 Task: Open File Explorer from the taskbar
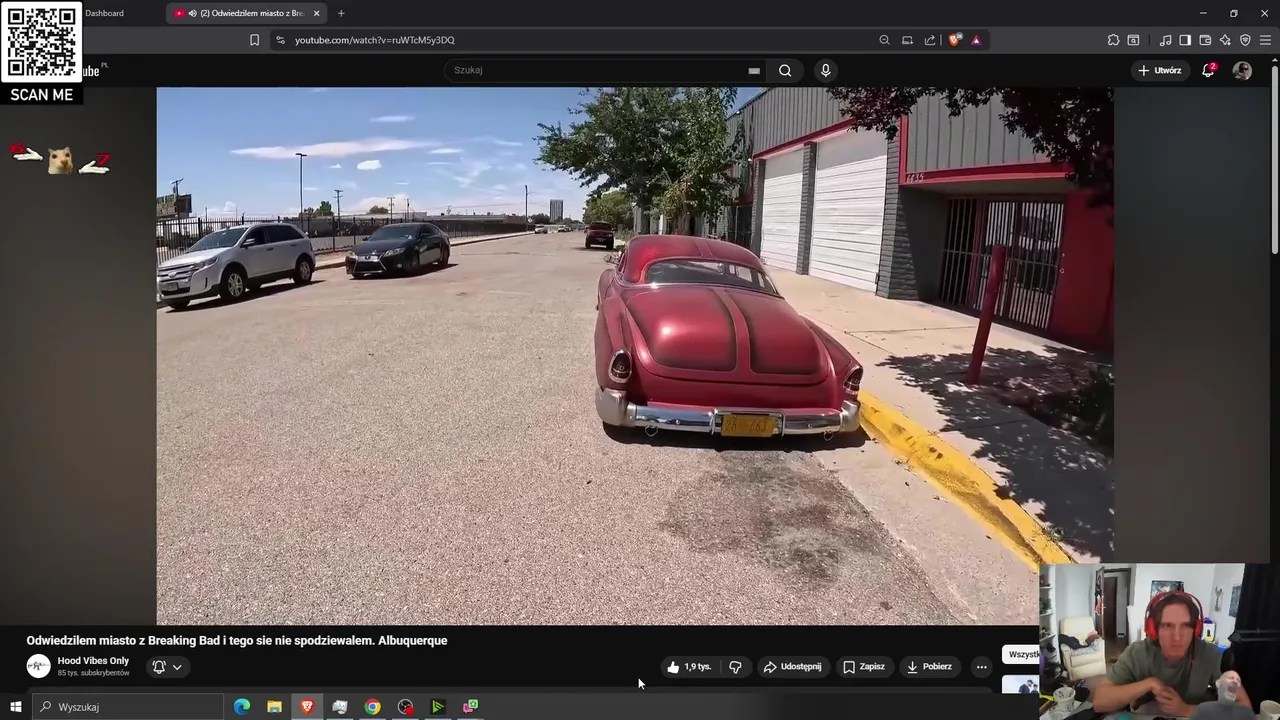pyautogui.click(x=274, y=707)
